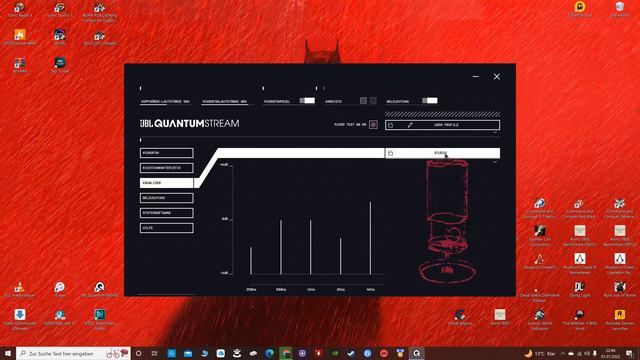Toggle the Mikrofonpegel switch
The height and width of the screenshot is (360, 640).
[307, 100]
